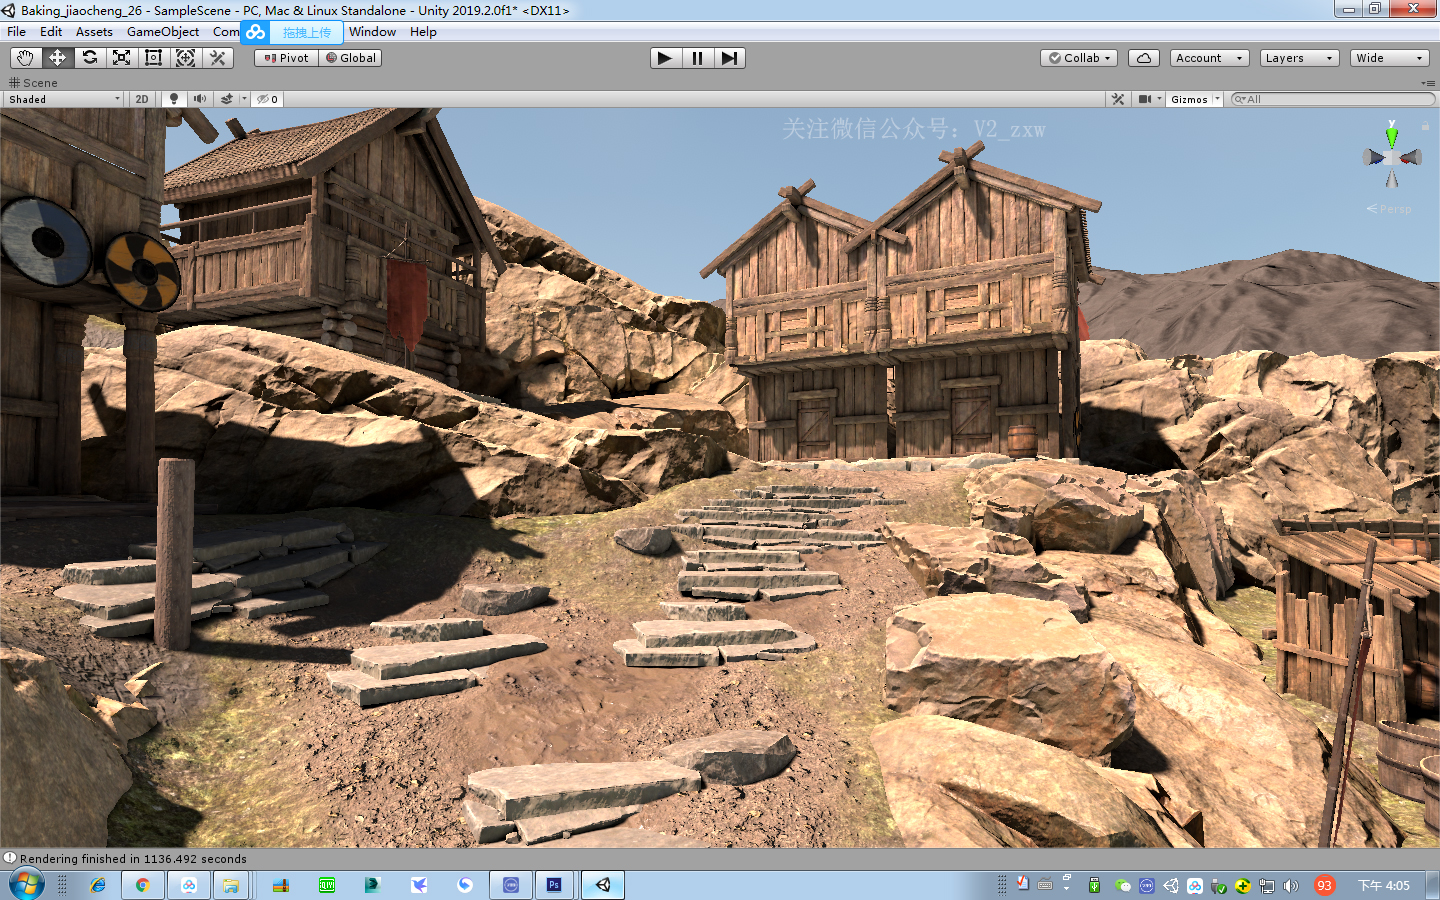This screenshot has width=1440, height=900.
Task: Click the system clock showing 4:05
Action: coord(1384,885)
